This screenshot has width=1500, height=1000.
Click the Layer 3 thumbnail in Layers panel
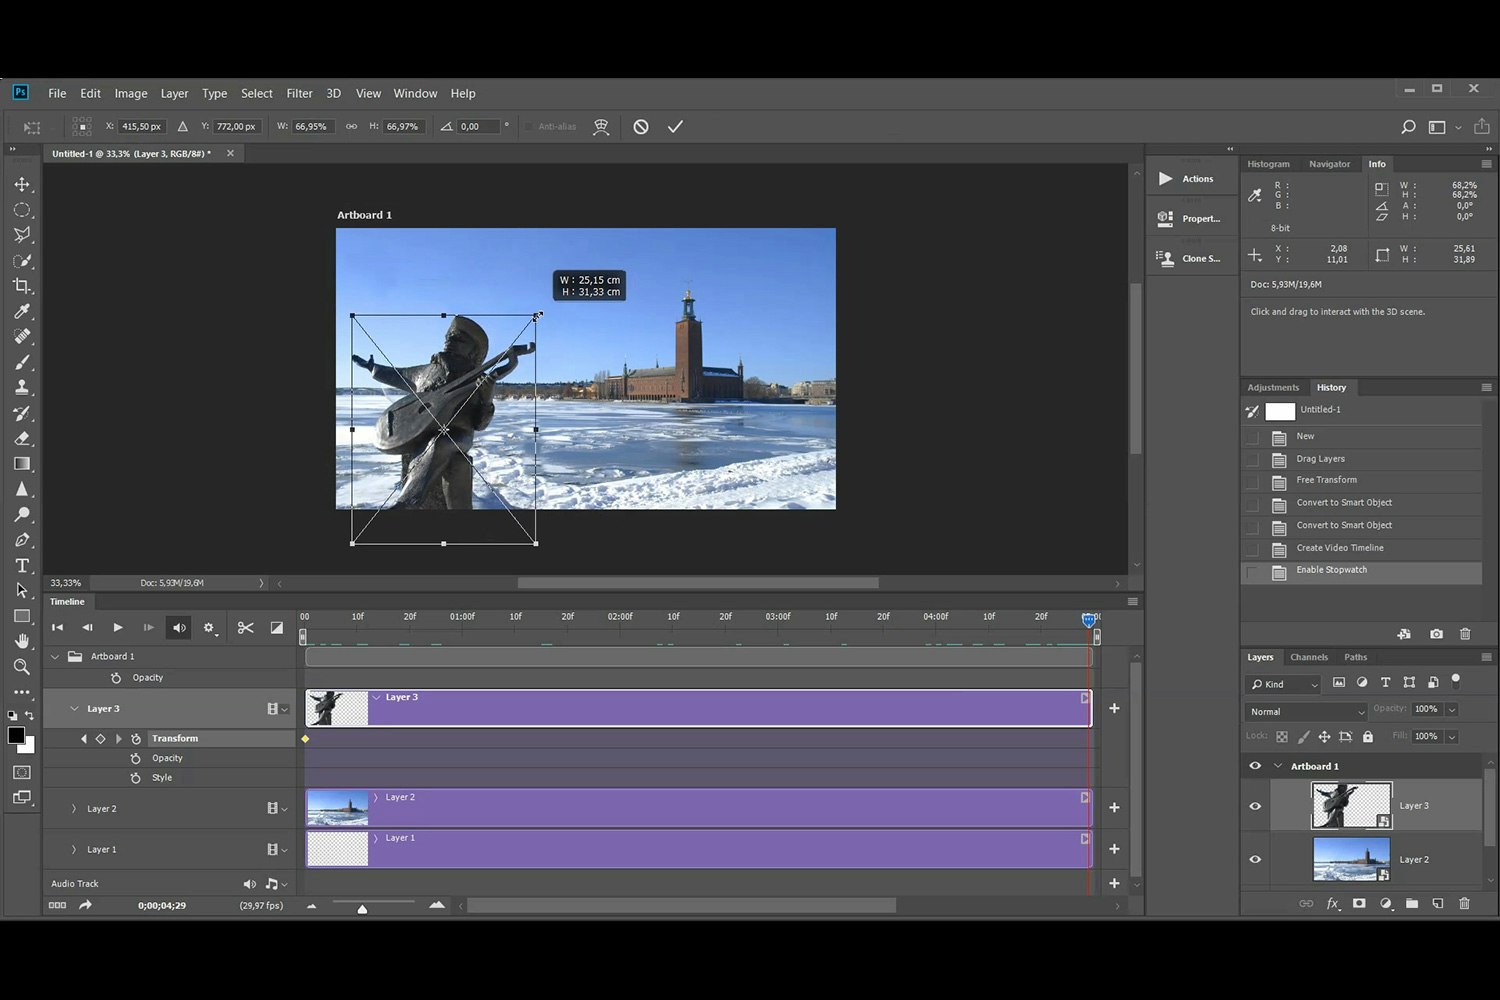[1350, 806]
